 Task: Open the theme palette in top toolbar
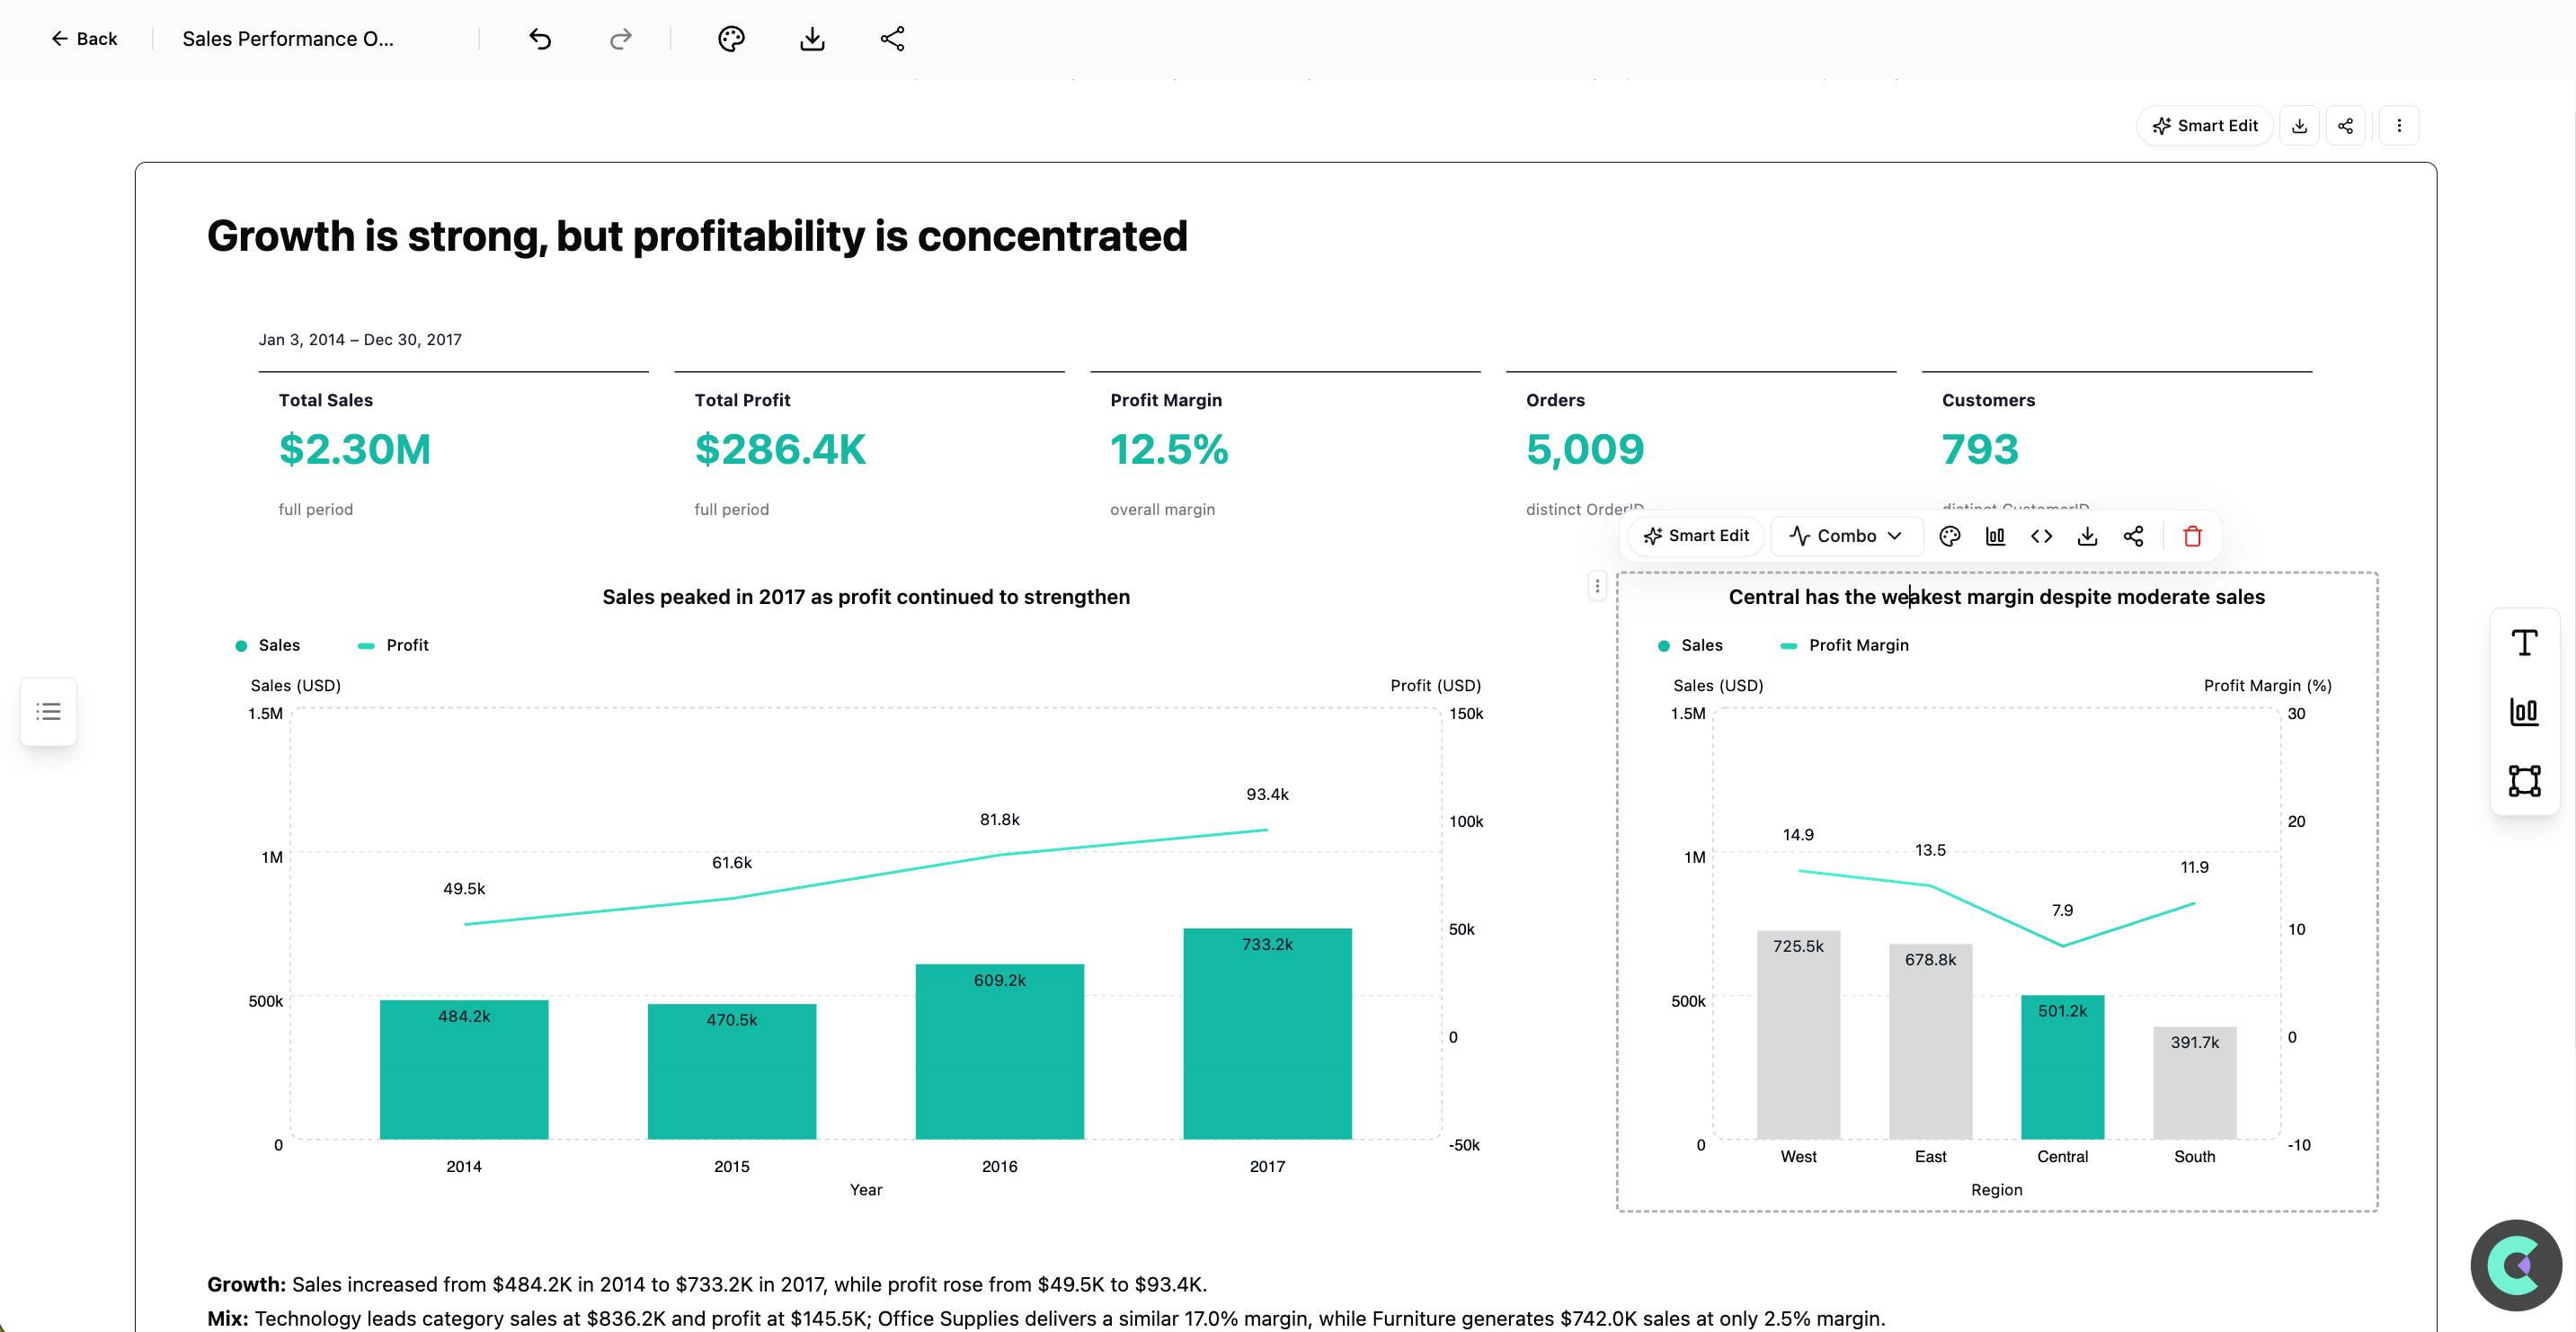(731, 39)
